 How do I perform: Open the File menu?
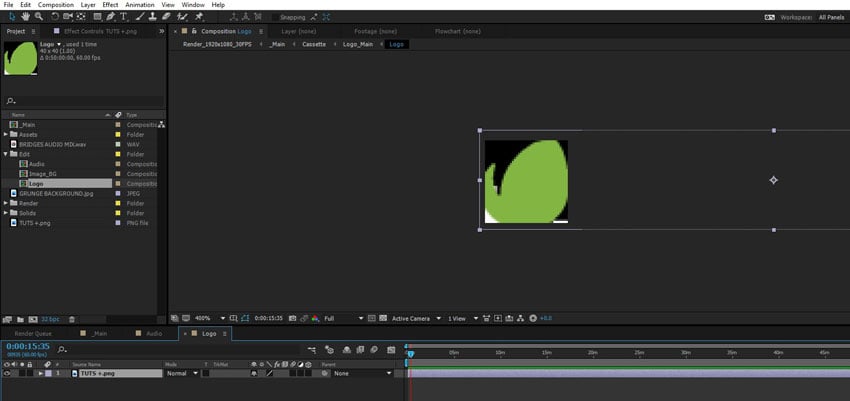point(8,5)
